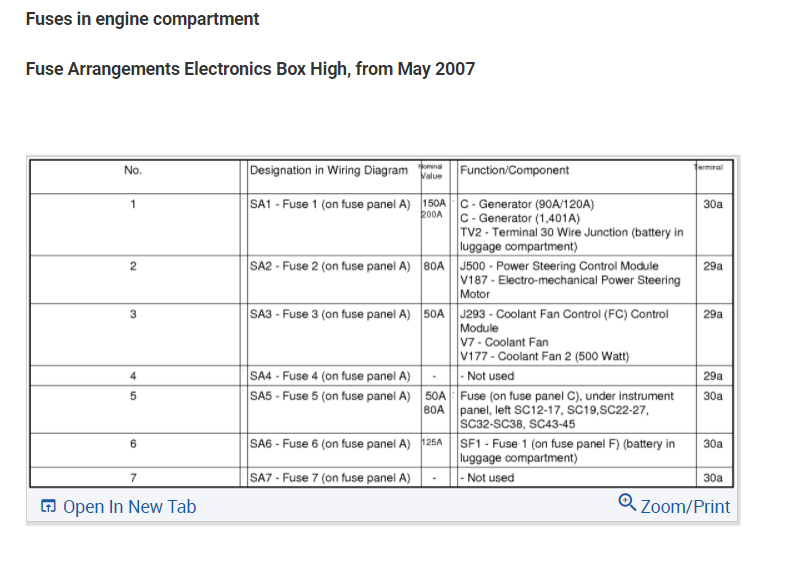Click the '50A' value in the SA3 row
Image resolution: width=791 pixels, height=576 pixels.
click(x=434, y=314)
